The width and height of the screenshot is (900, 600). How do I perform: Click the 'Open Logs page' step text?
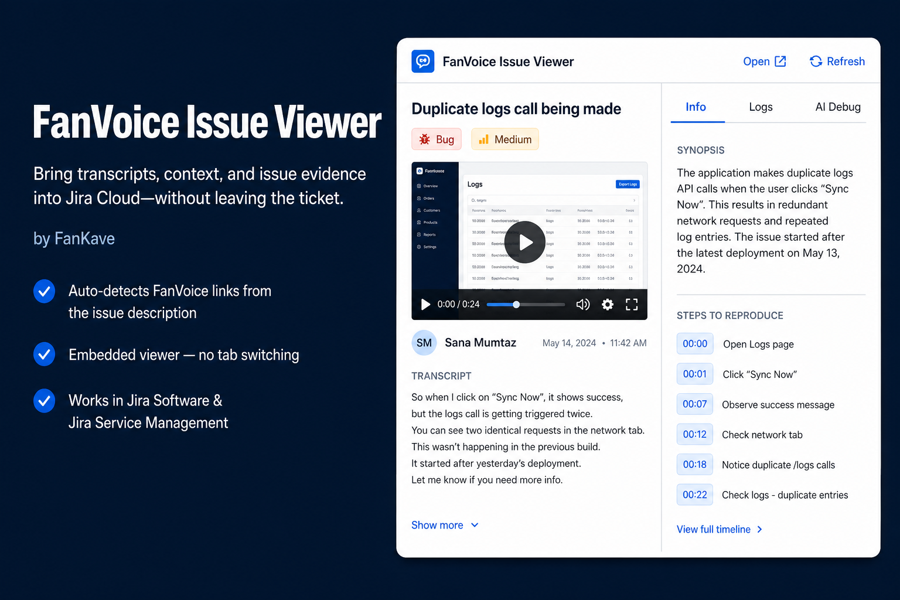coord(758,344)
